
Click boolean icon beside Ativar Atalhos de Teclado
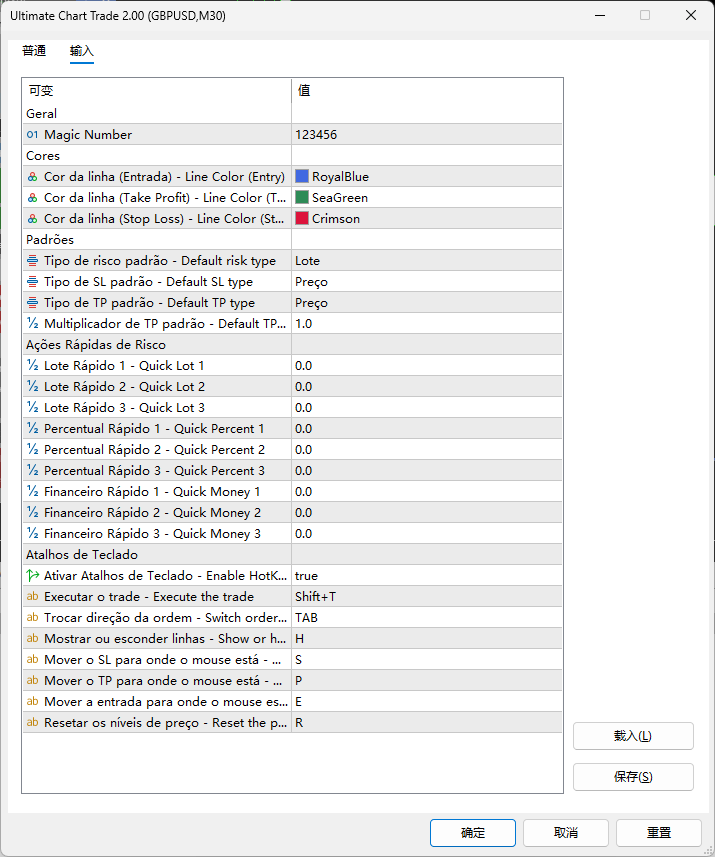click(x=32, y=576)
